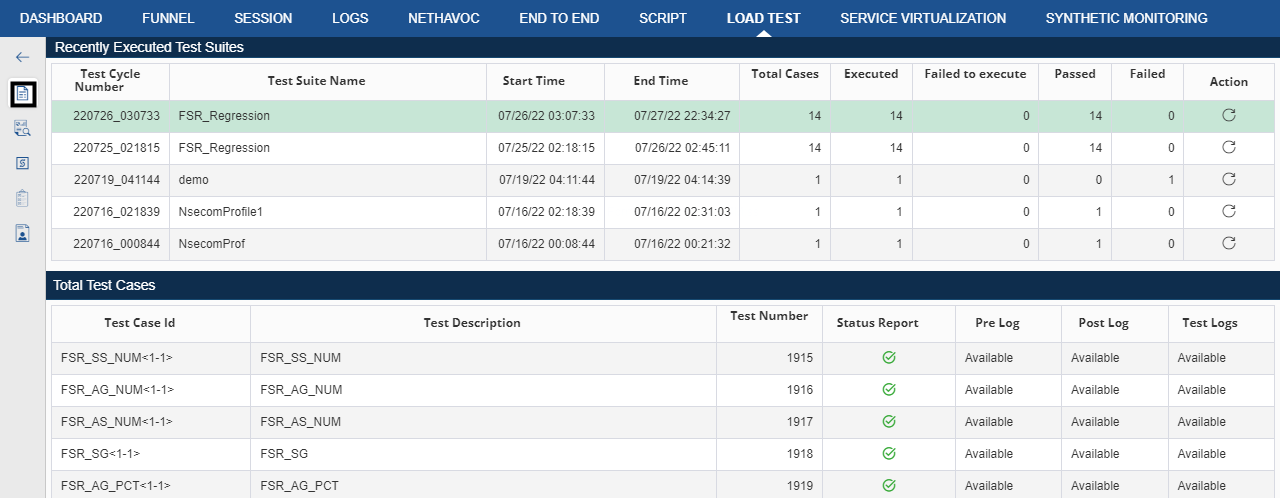Re-run test cycle 220726_030733 via action icon
1280x498 pixels.
click(x=1229, y=116)
